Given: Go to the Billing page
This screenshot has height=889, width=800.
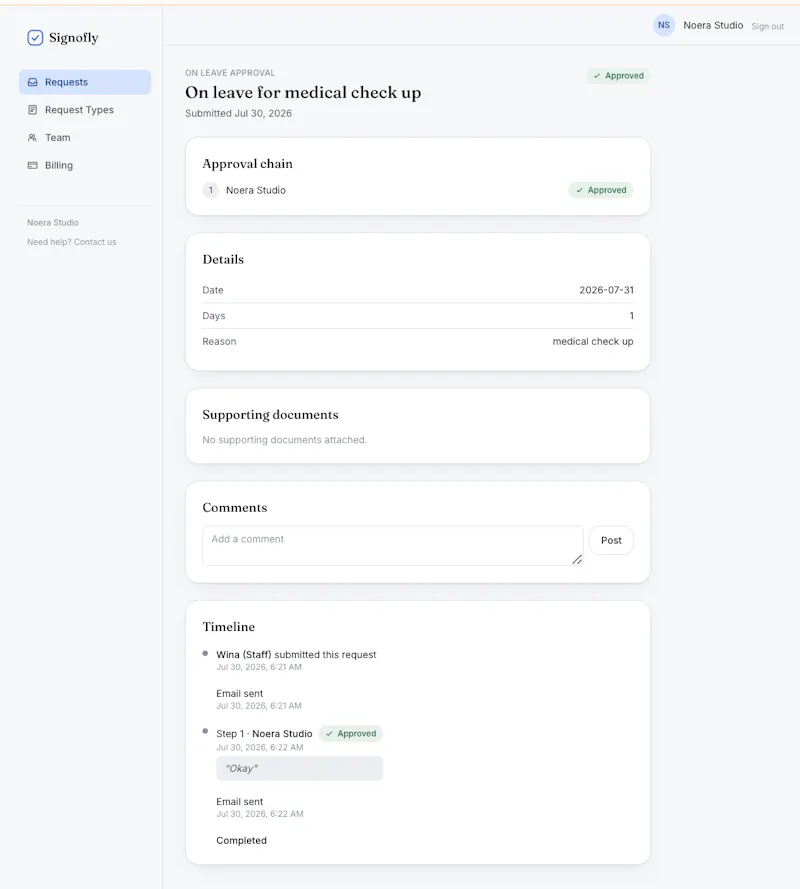Looking at the screenshot, I should coord(85,166).
